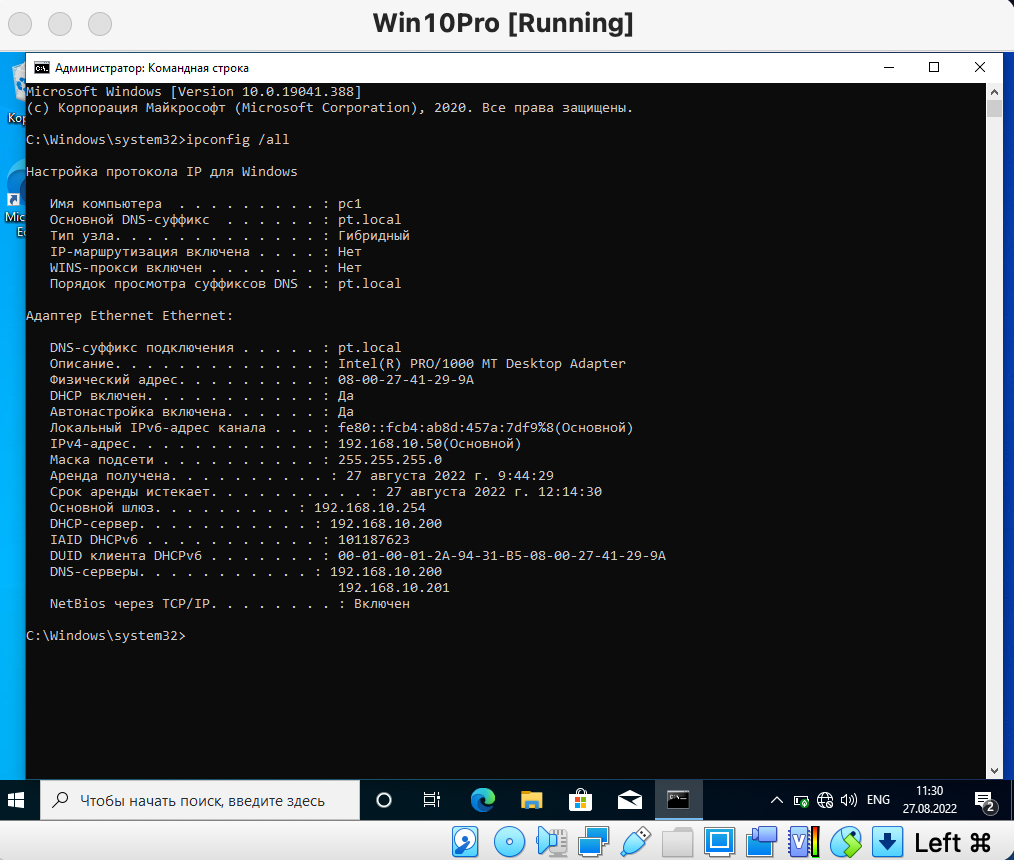Click the default gateway 192.168.10.254
The height and width of the screenshot is (860, 1014).
370,508
